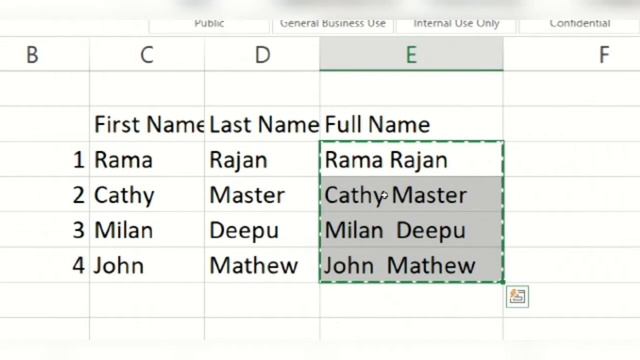
Task: Select the John Mathew full name cell
Action: pos(411,265)
